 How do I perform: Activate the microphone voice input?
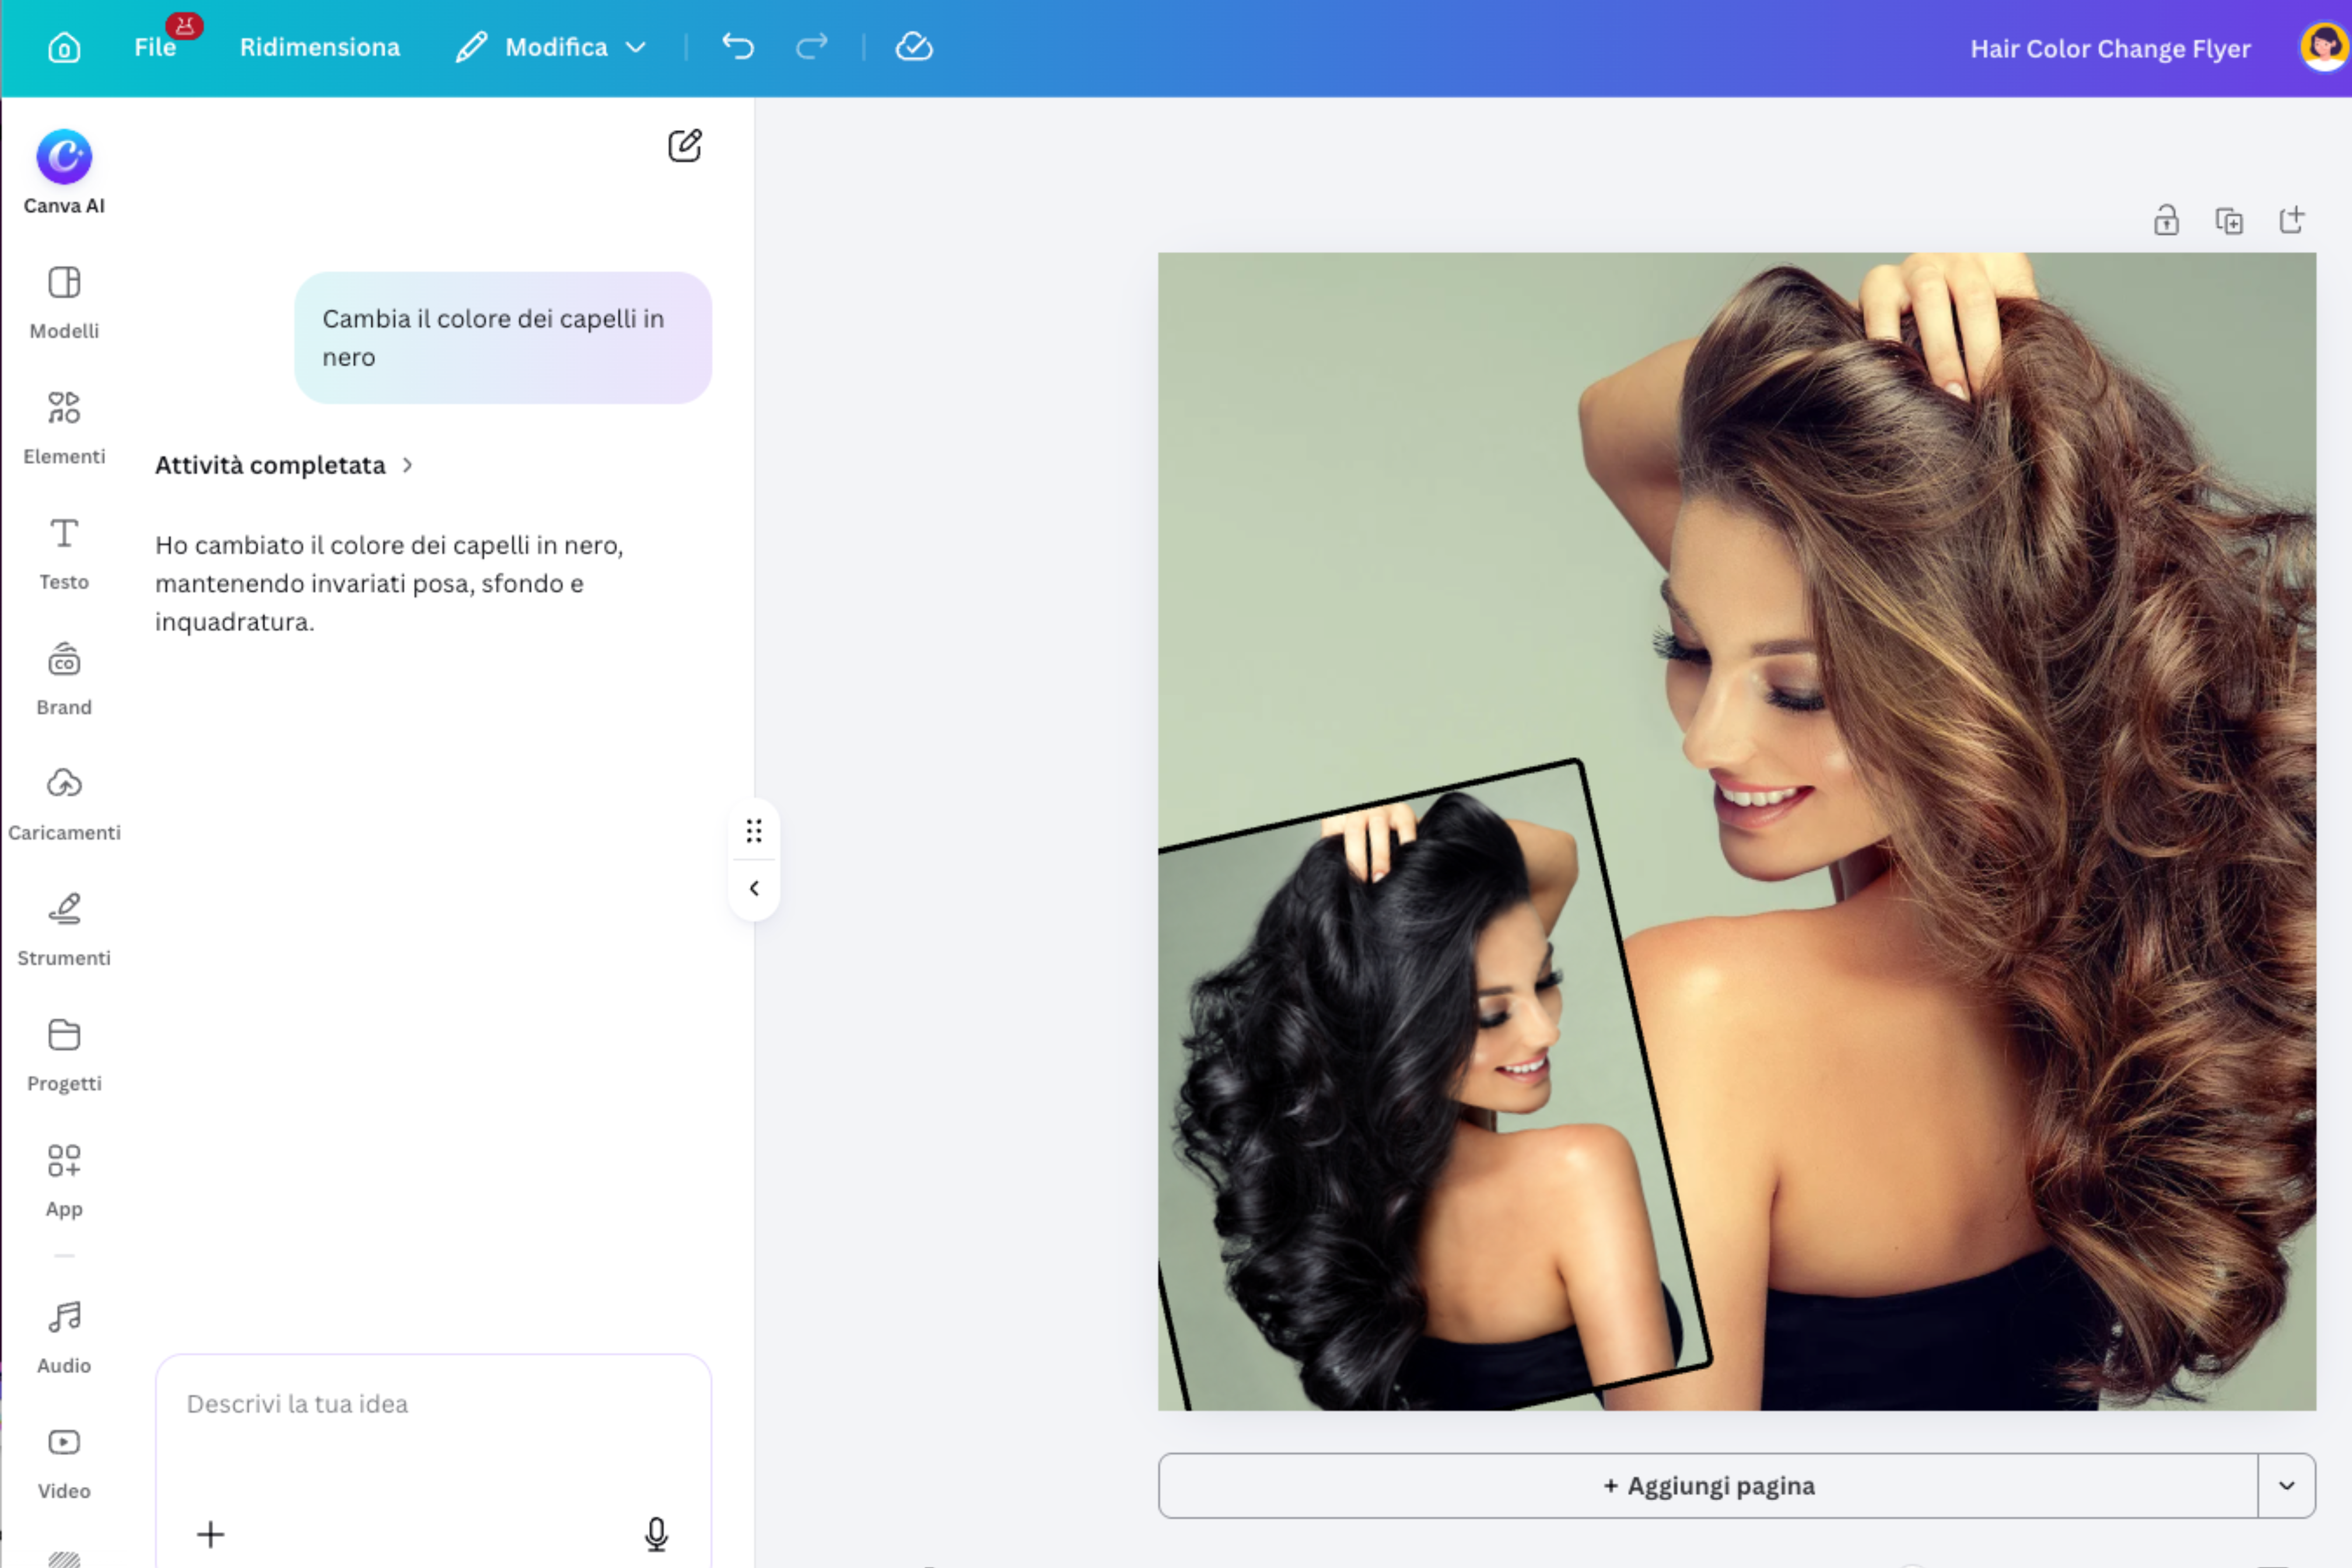656,1534
